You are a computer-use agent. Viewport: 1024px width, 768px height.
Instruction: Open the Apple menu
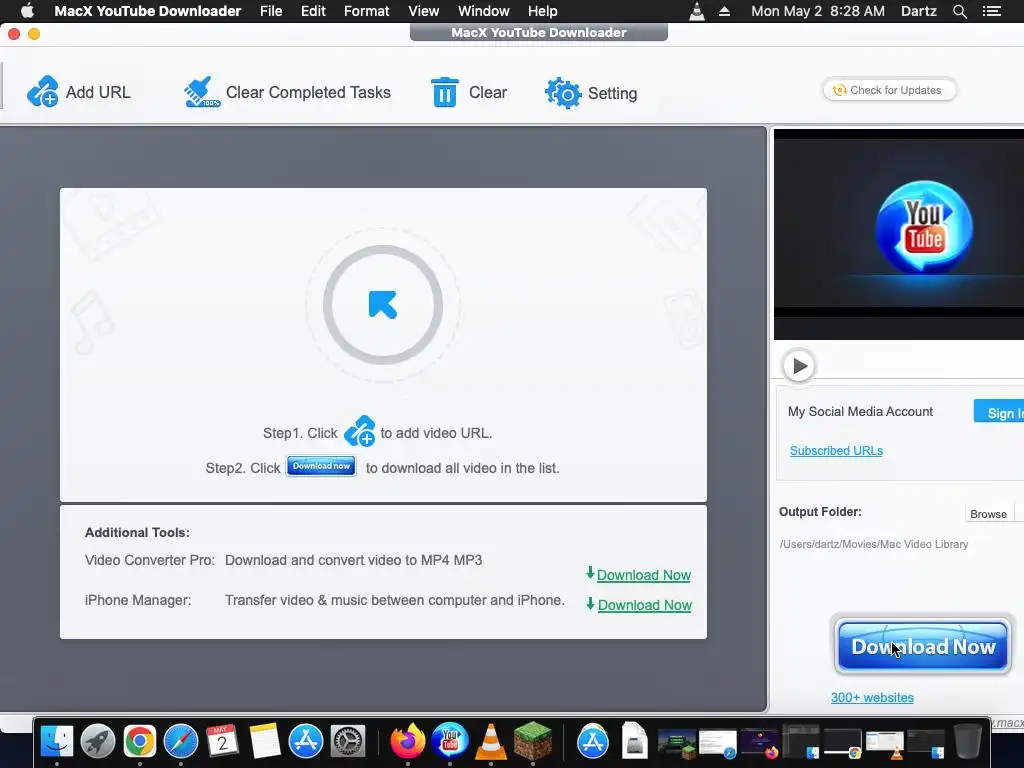(27, 11)
